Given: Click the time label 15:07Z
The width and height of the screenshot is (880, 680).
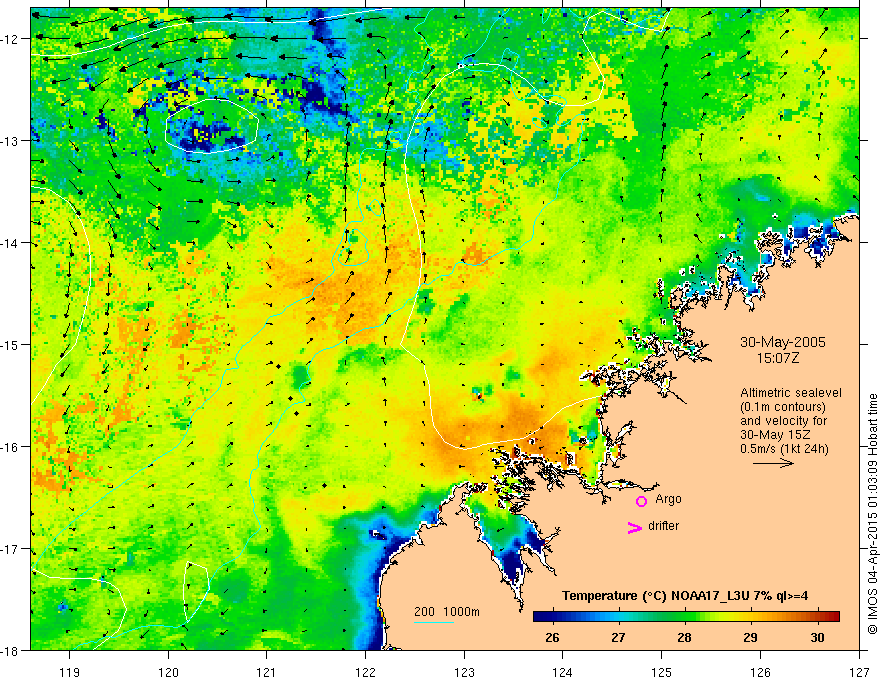Looking at the screenshot, I should [777, 358].
